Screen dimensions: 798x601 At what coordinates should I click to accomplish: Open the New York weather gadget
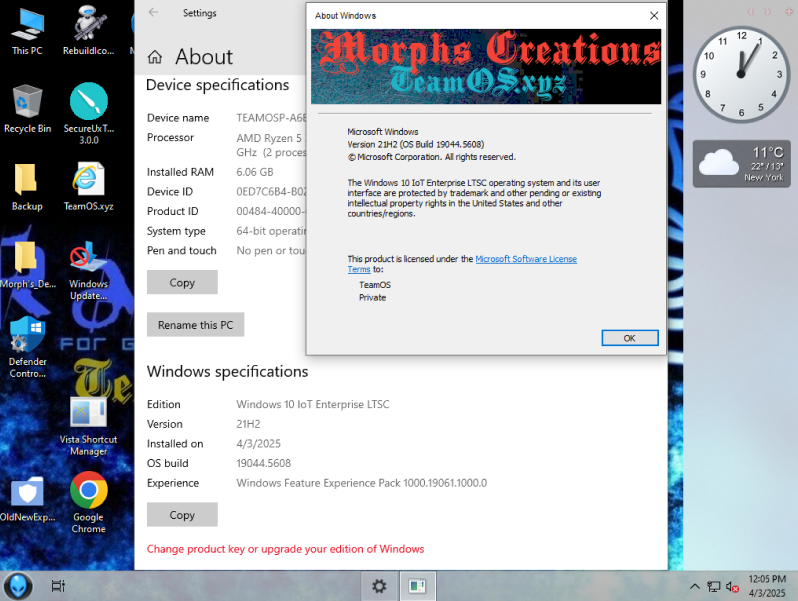click(x=742, y=164)
